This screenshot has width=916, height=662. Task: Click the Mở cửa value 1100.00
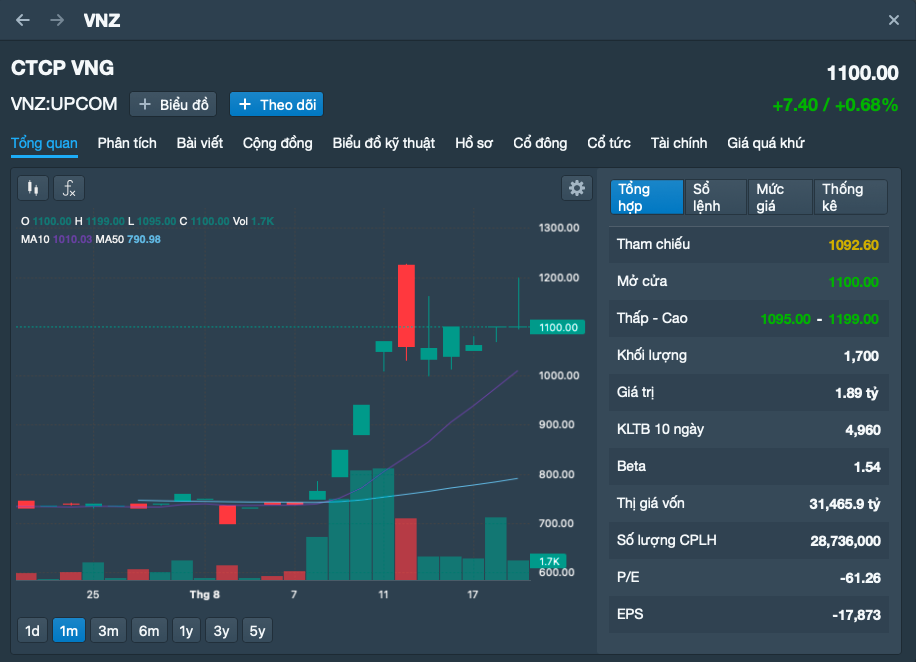(853, 282)
